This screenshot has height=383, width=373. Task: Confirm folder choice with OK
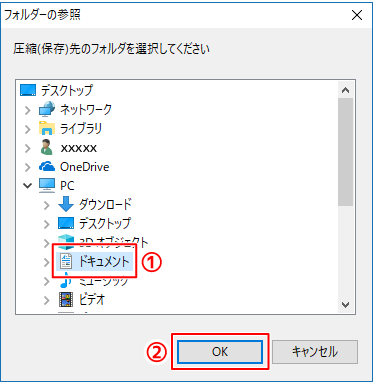coord(220,352)
